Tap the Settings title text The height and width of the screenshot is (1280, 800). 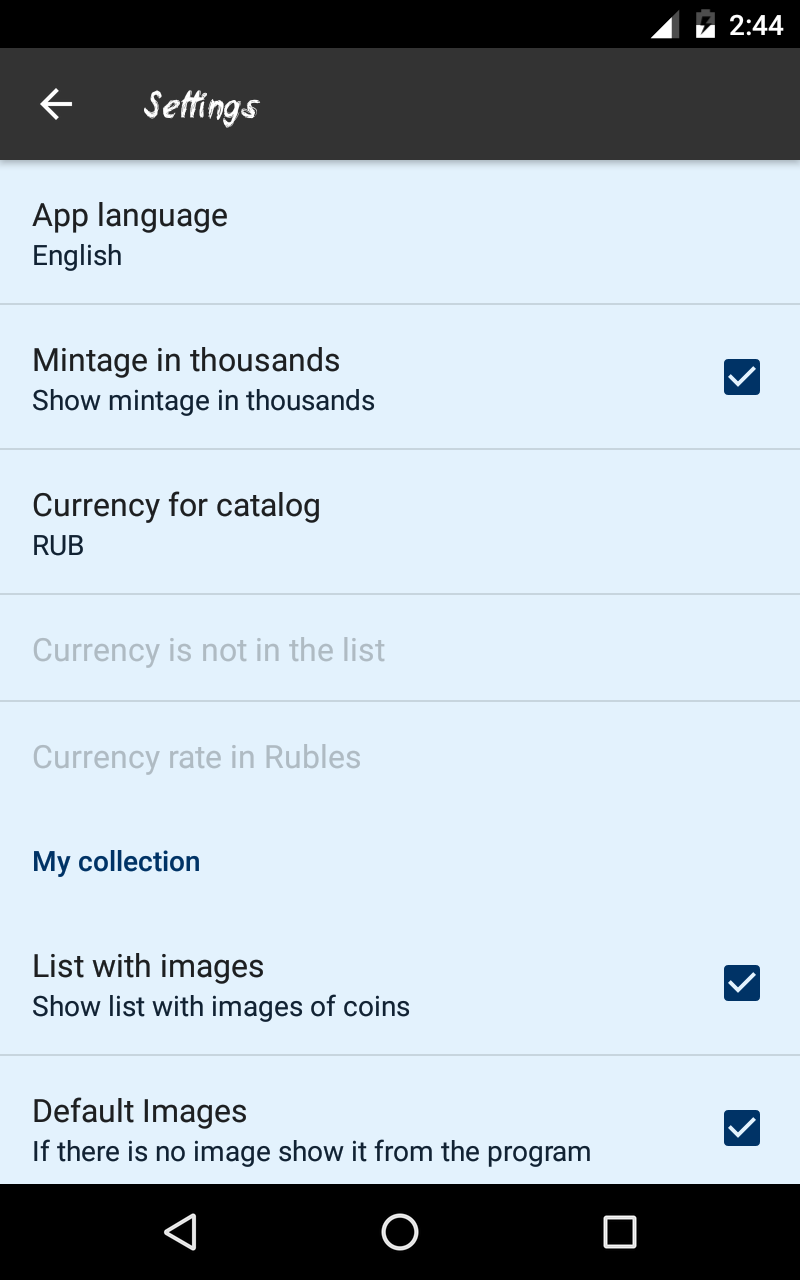coord(201,106)
